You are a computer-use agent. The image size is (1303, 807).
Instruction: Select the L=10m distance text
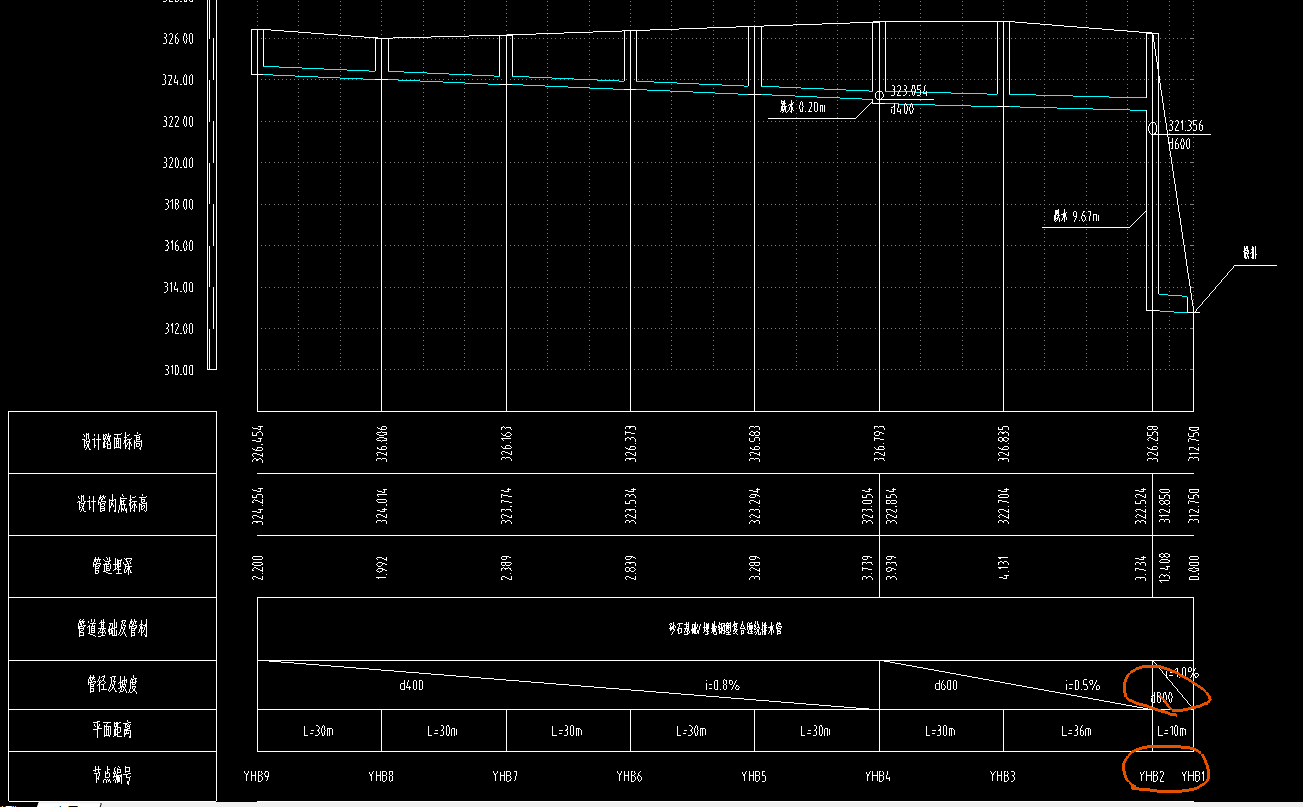1171,732
